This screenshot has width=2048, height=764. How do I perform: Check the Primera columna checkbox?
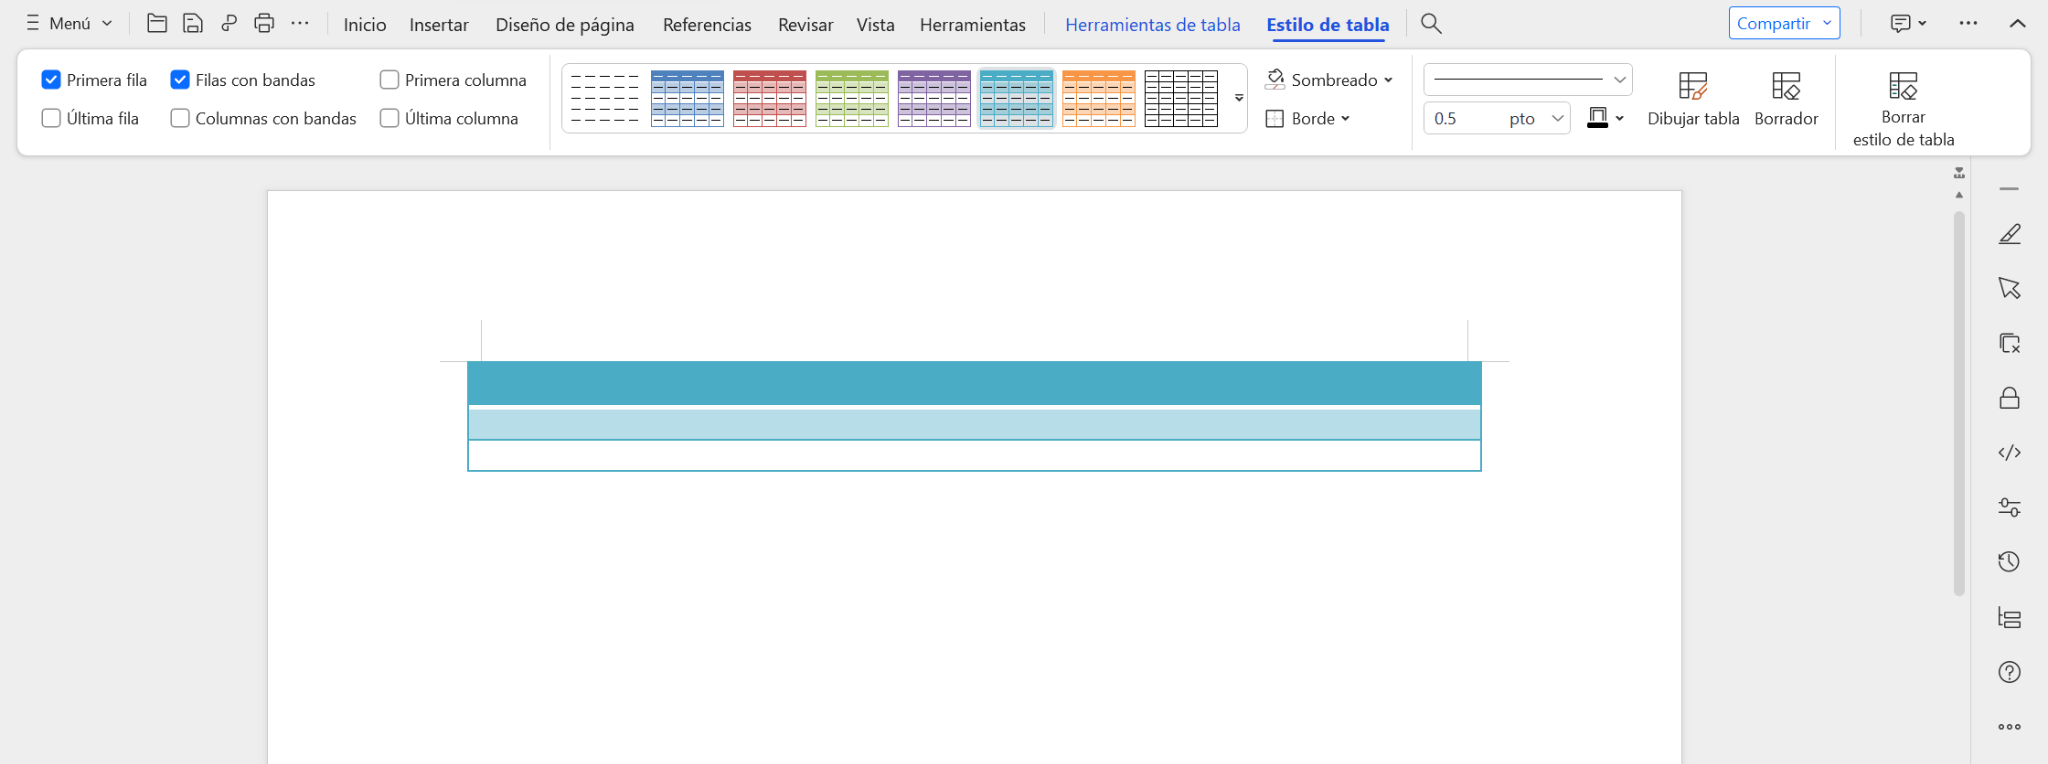(390, 79)
